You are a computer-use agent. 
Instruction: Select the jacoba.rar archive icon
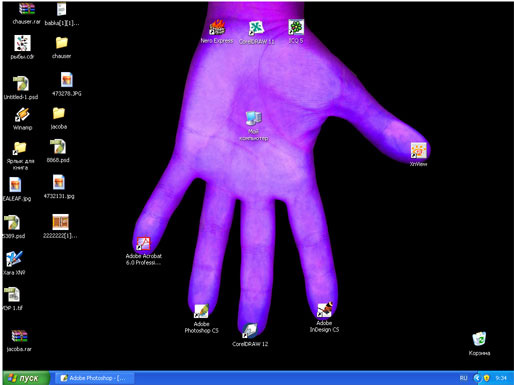click(19, 336)
